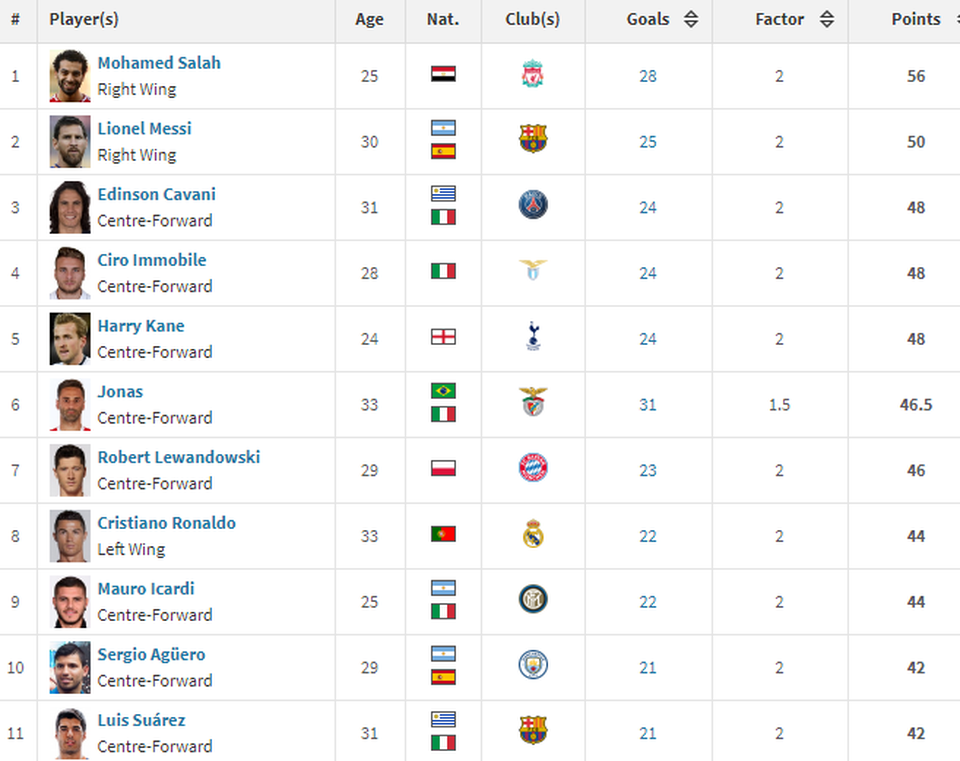This screenshot has height=761, width=960.
Task: Click the Inter Milan club crest
Action: coord(533,600)
